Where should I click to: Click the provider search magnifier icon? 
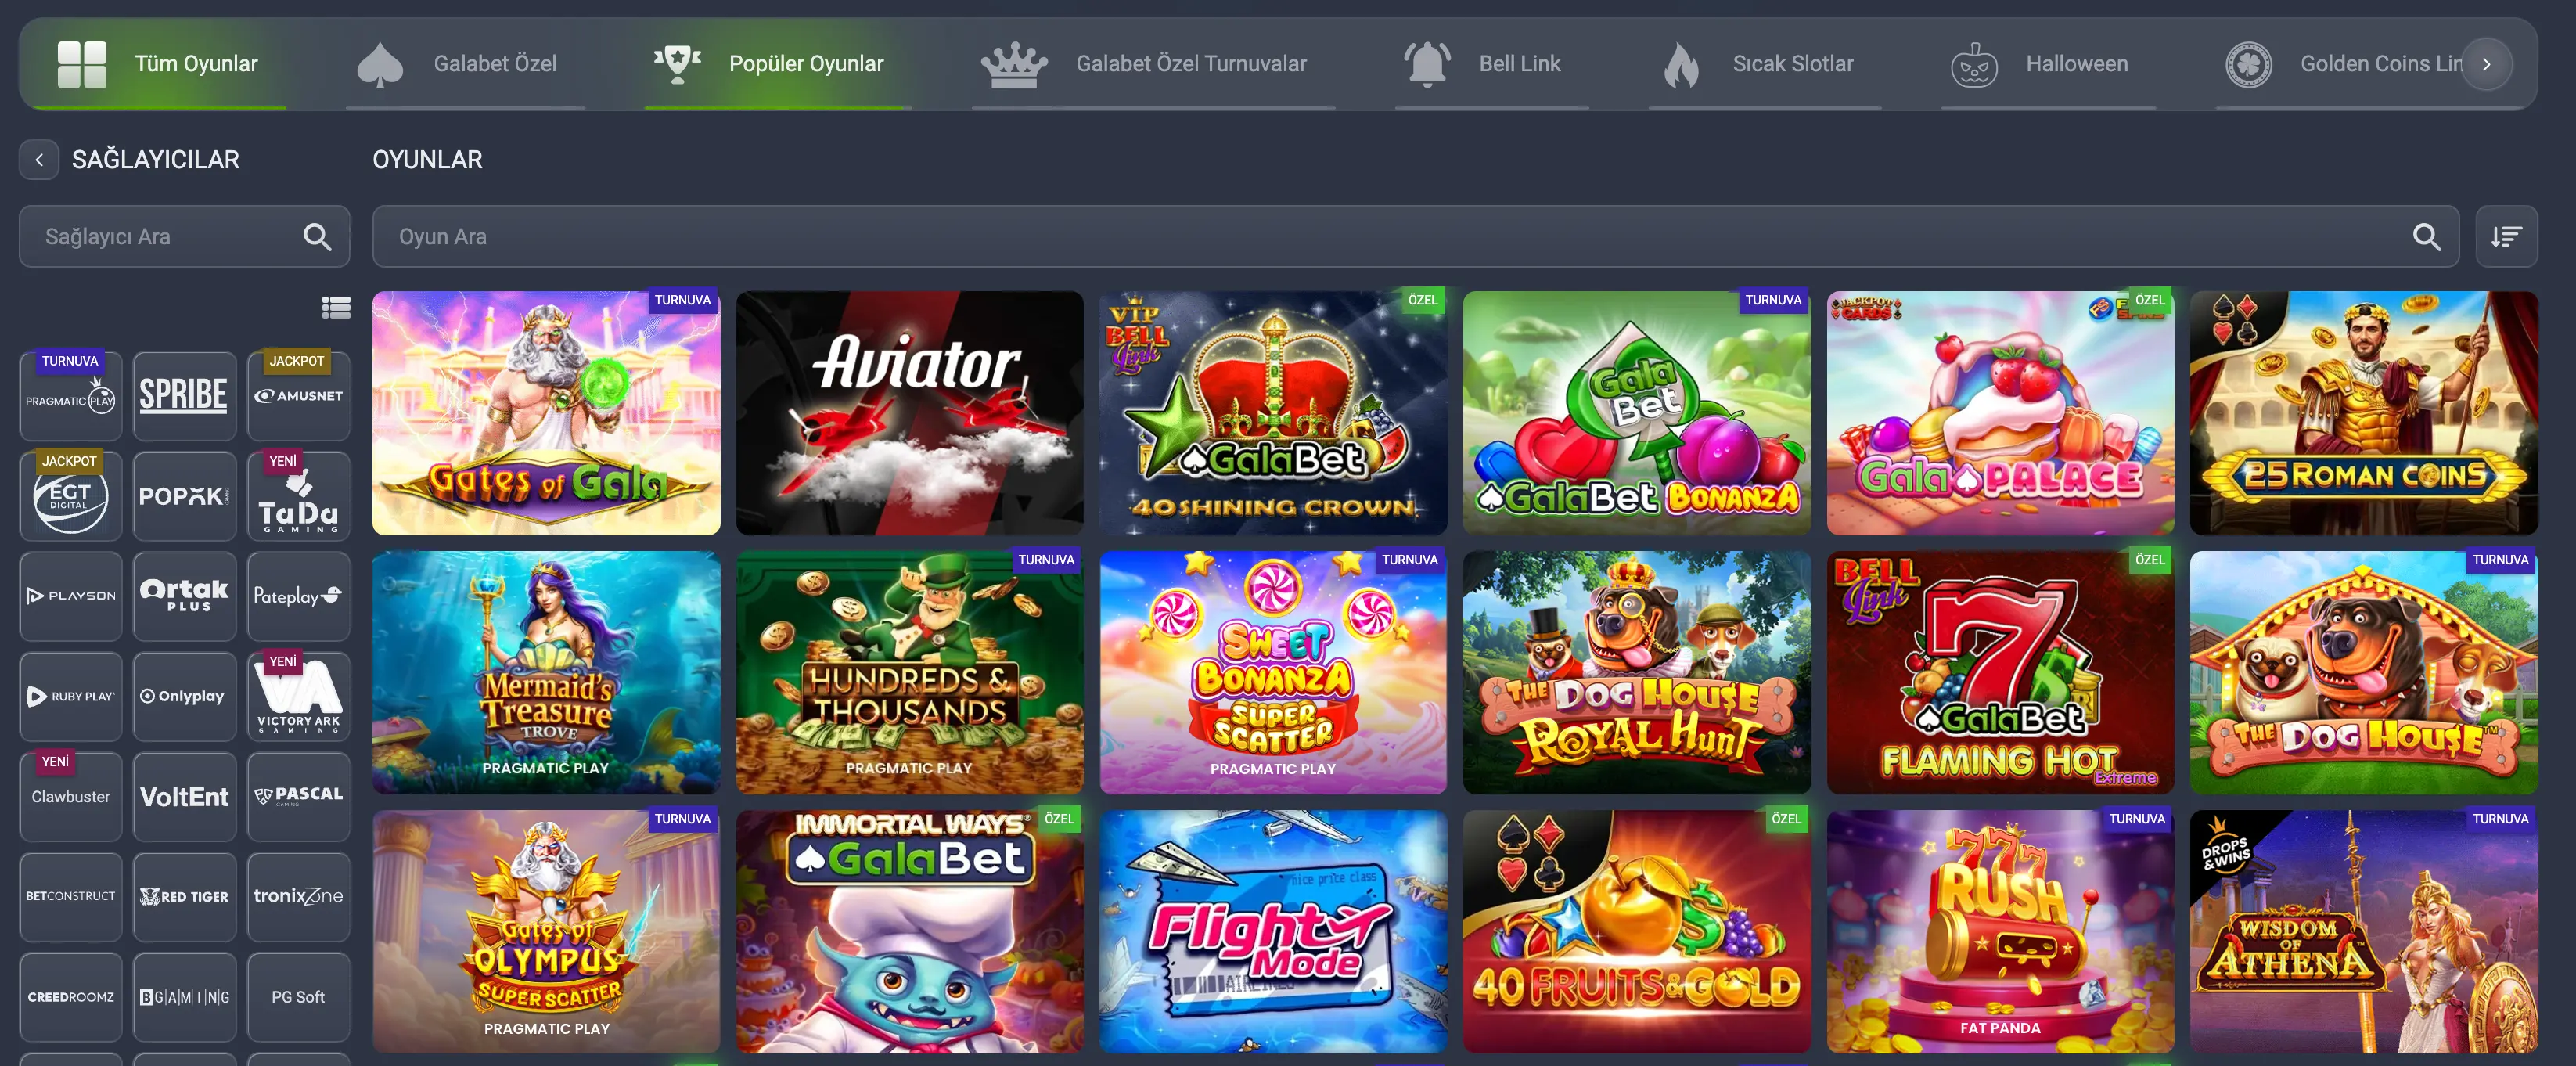(x=317, y=237)
